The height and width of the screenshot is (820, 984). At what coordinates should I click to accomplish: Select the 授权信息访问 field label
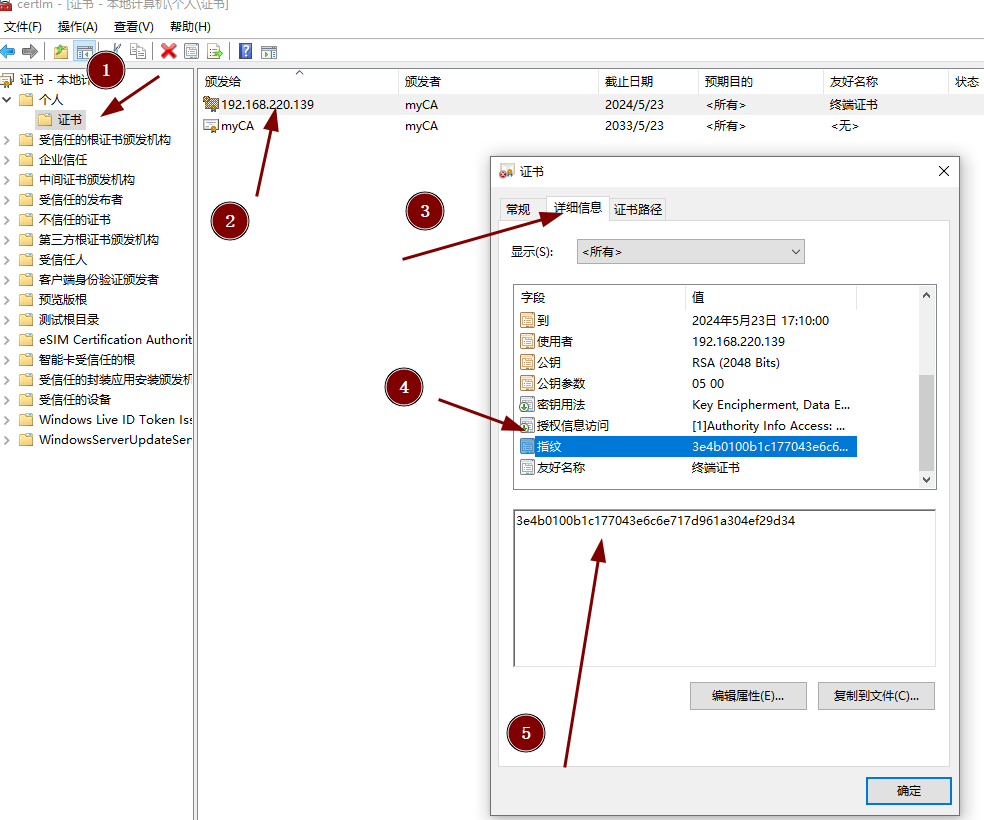[x=573, y=425]
